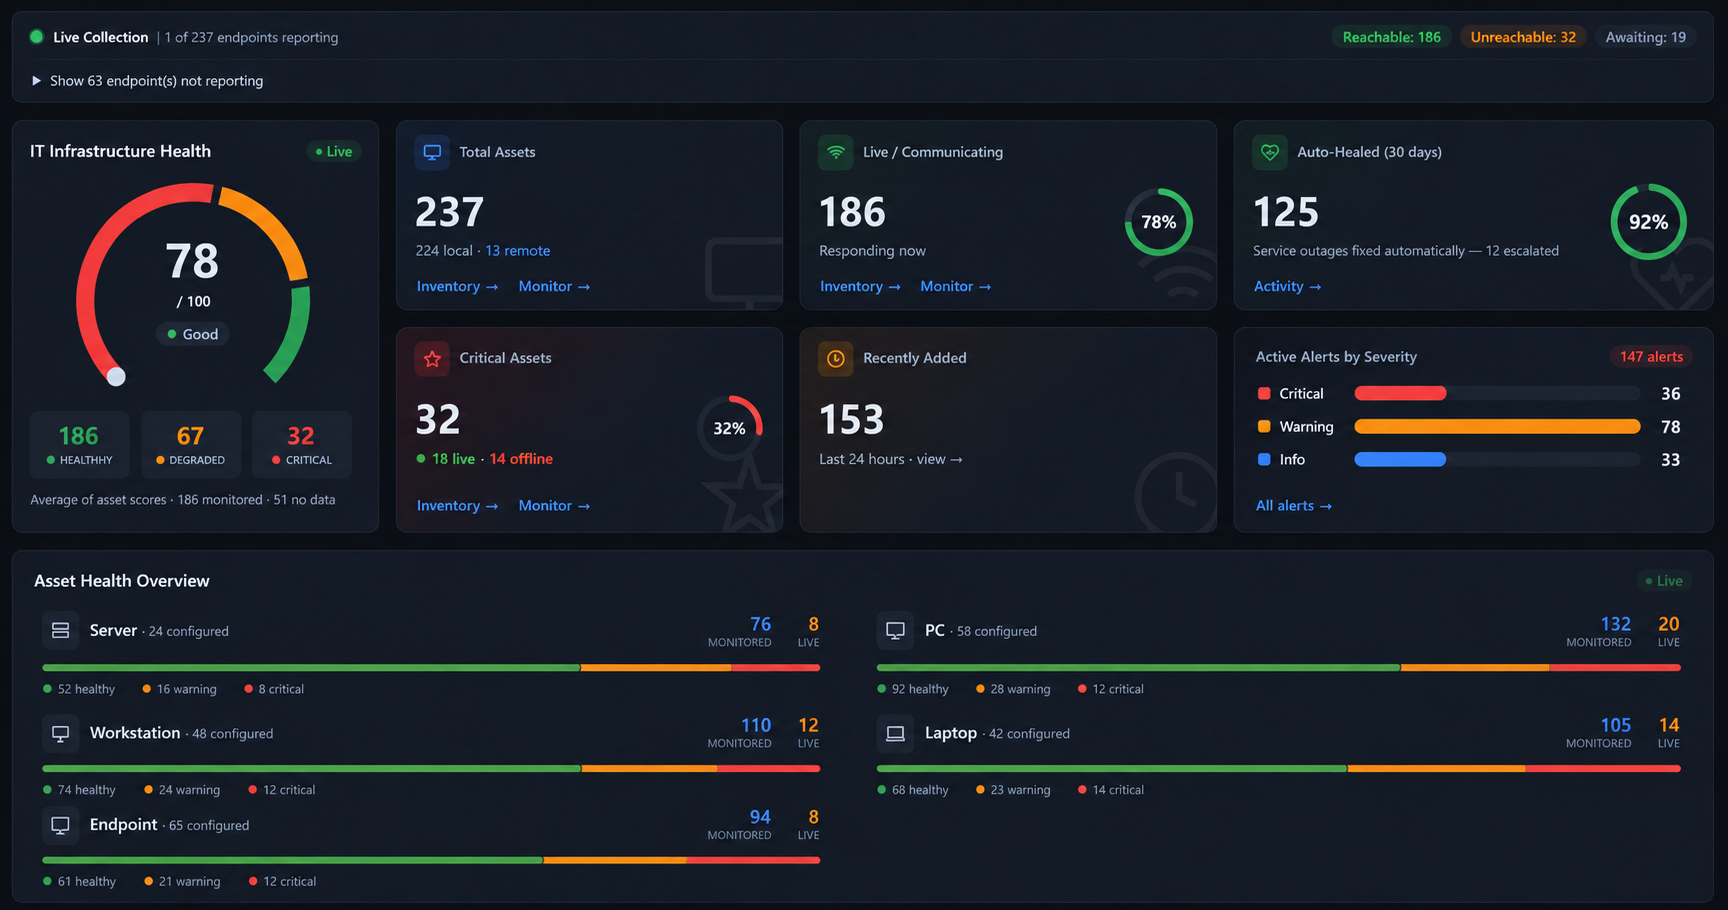The width and height of the screenshot is (1728, 910).
Task: Click the 186 Healthy tile
Action: [79, 445]
